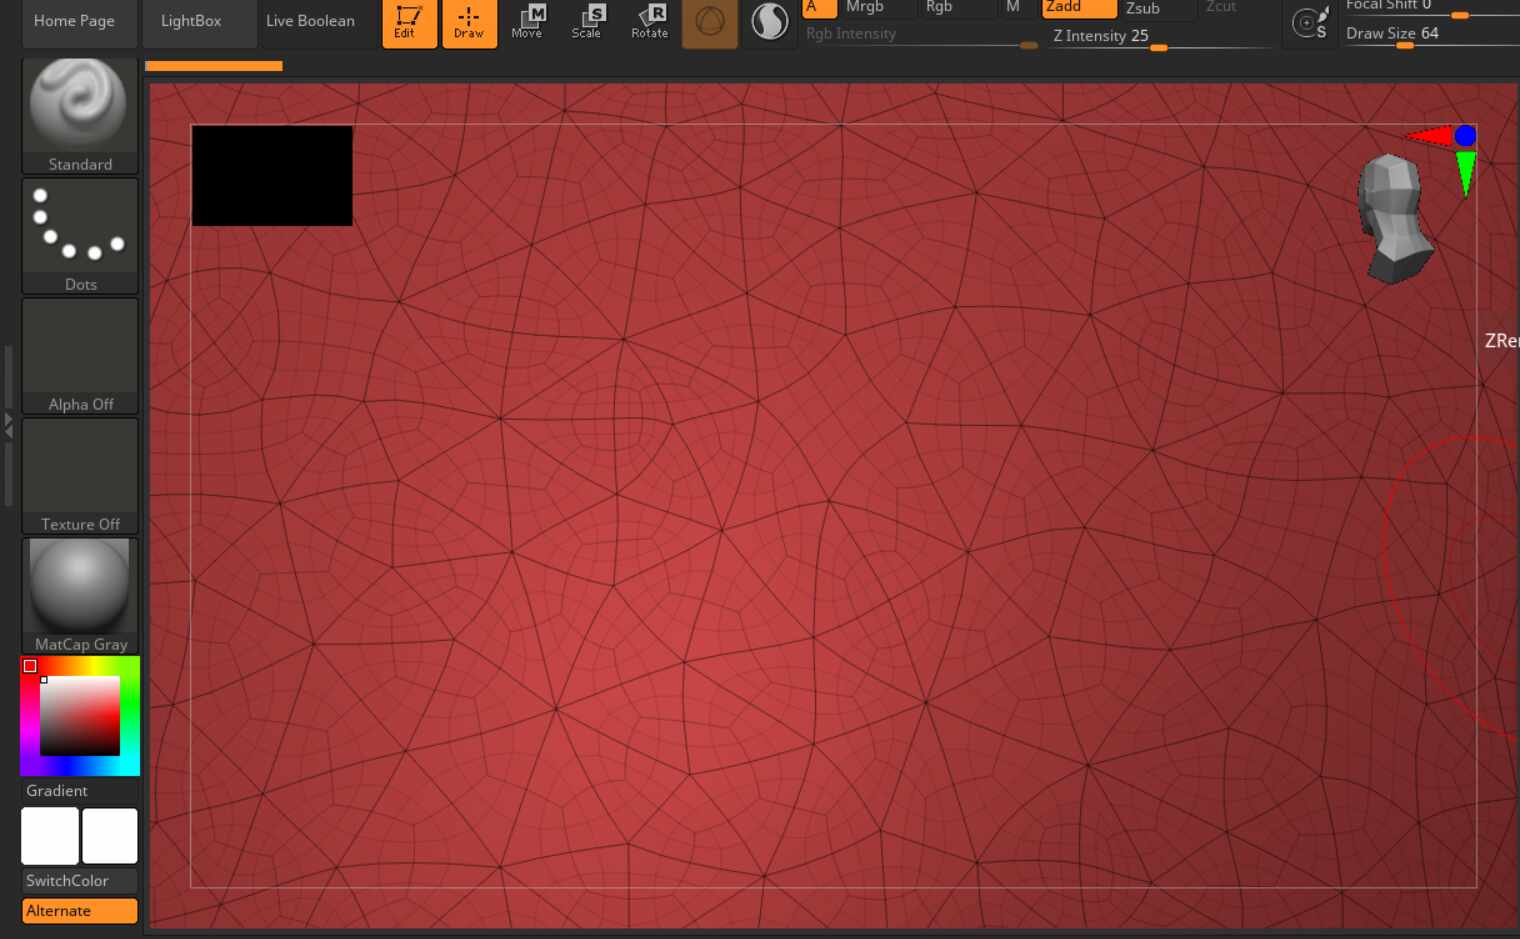
Task: Activate the Edit mode button
Action: (x=409, y=23)
